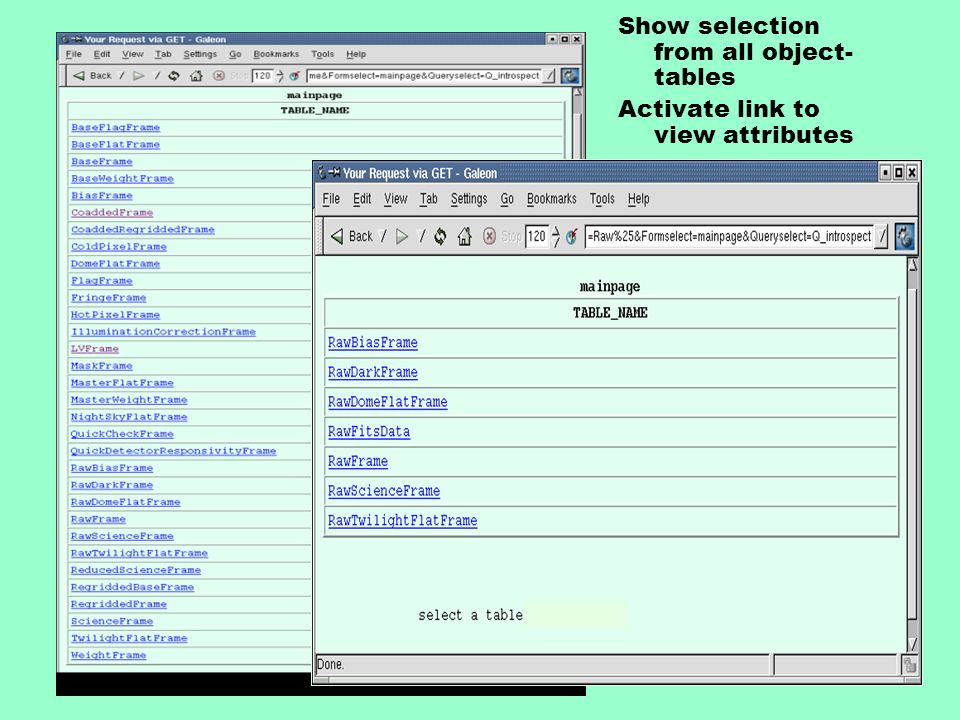Open Tab menu in front window

point(429,199)
